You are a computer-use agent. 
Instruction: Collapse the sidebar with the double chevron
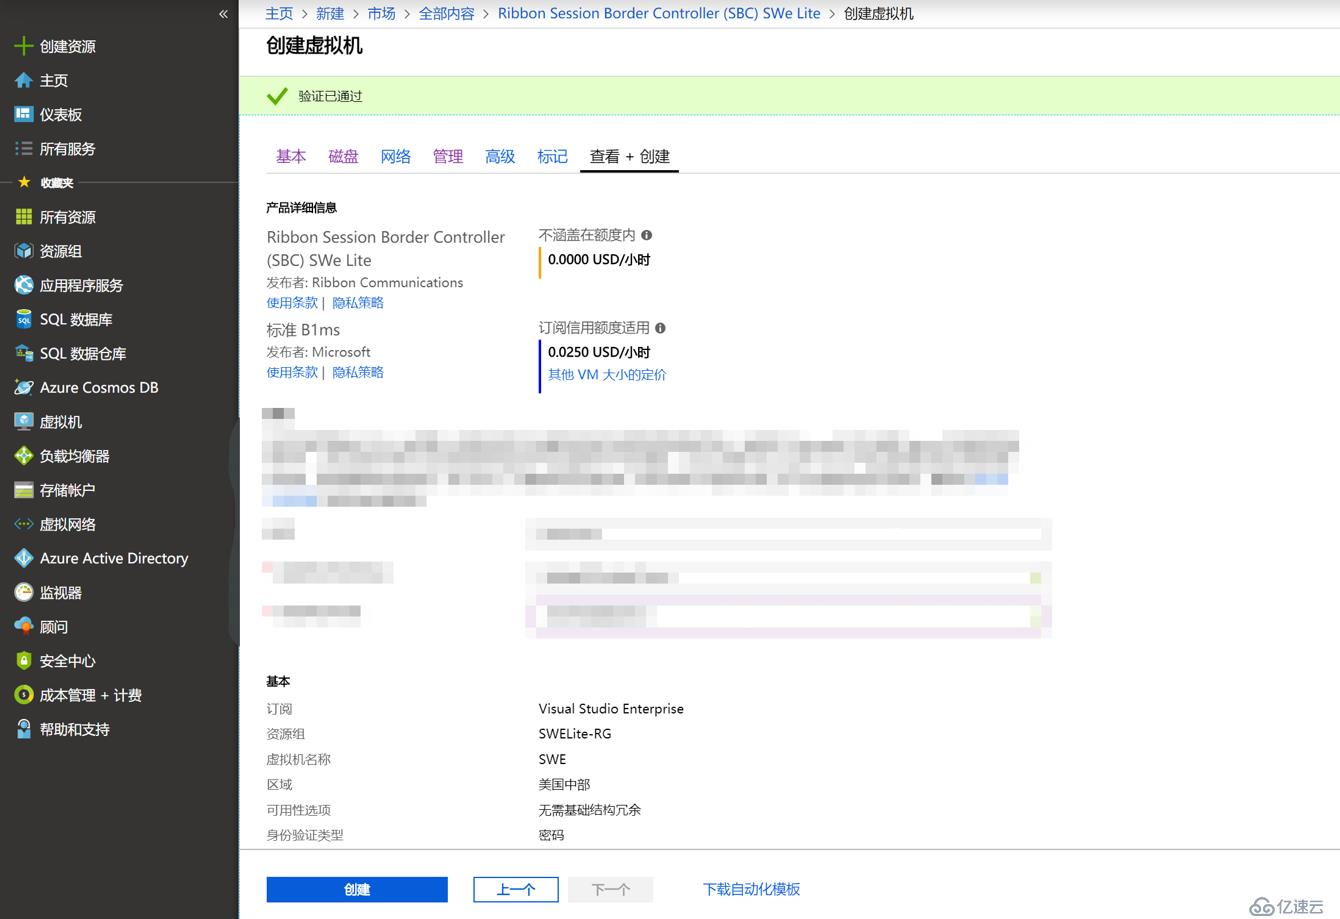(223, 13)
